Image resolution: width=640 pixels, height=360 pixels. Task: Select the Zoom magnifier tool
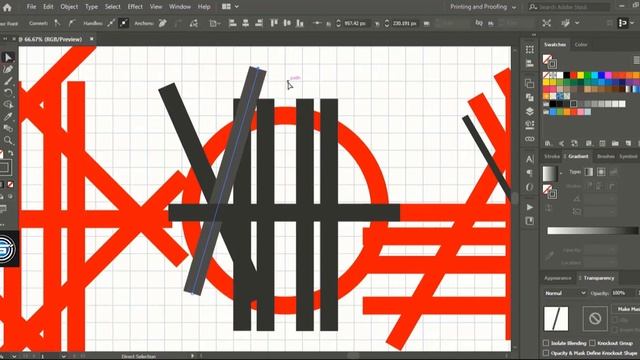pos(8,141)
